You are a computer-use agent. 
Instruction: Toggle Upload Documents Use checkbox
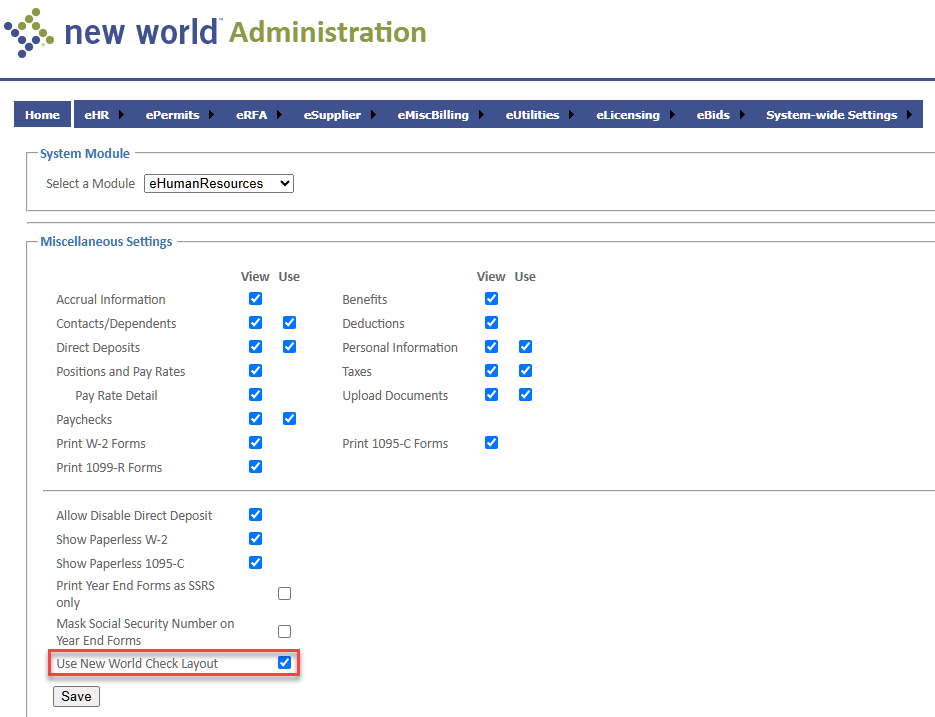[x=525, y=395]
